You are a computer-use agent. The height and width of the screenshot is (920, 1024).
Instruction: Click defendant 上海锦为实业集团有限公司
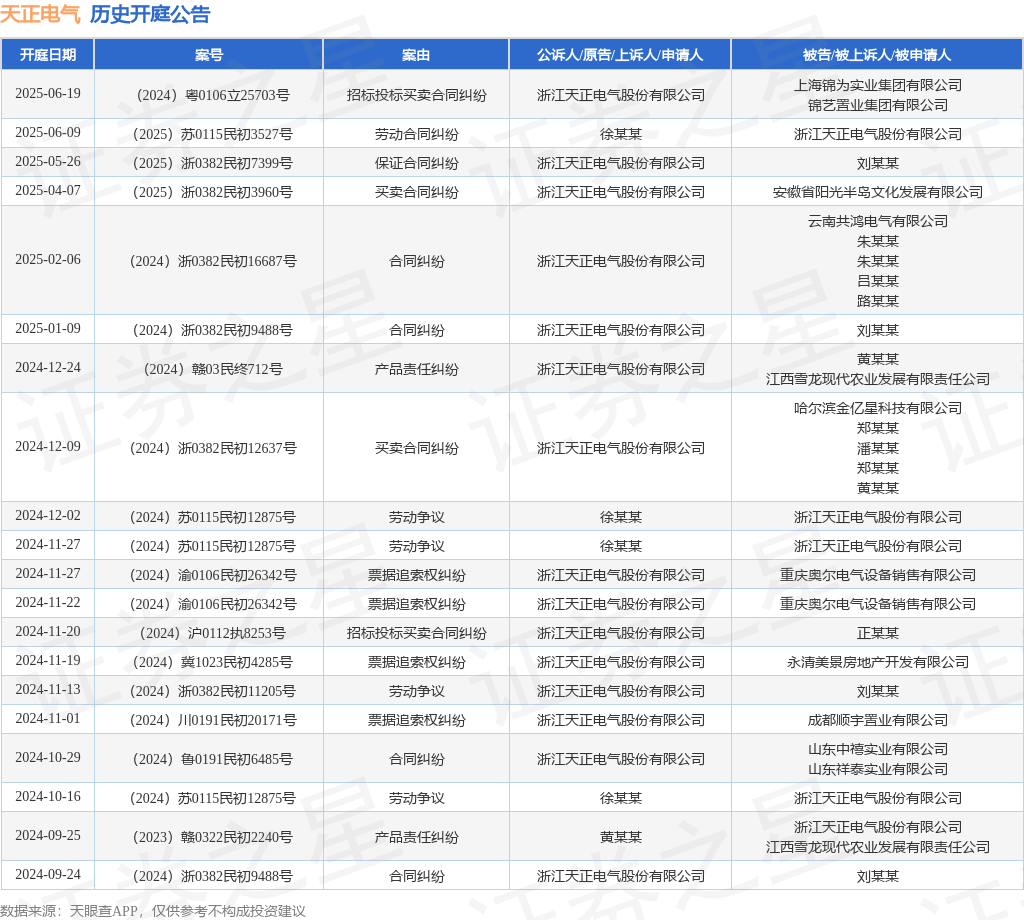point(878,86)
